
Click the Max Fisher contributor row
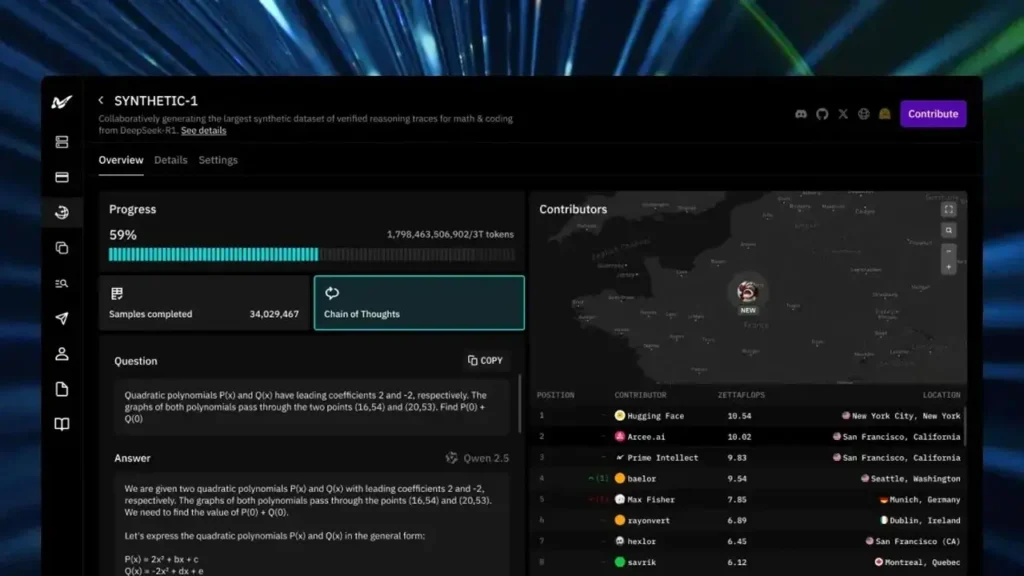click(x=748, y=499)
